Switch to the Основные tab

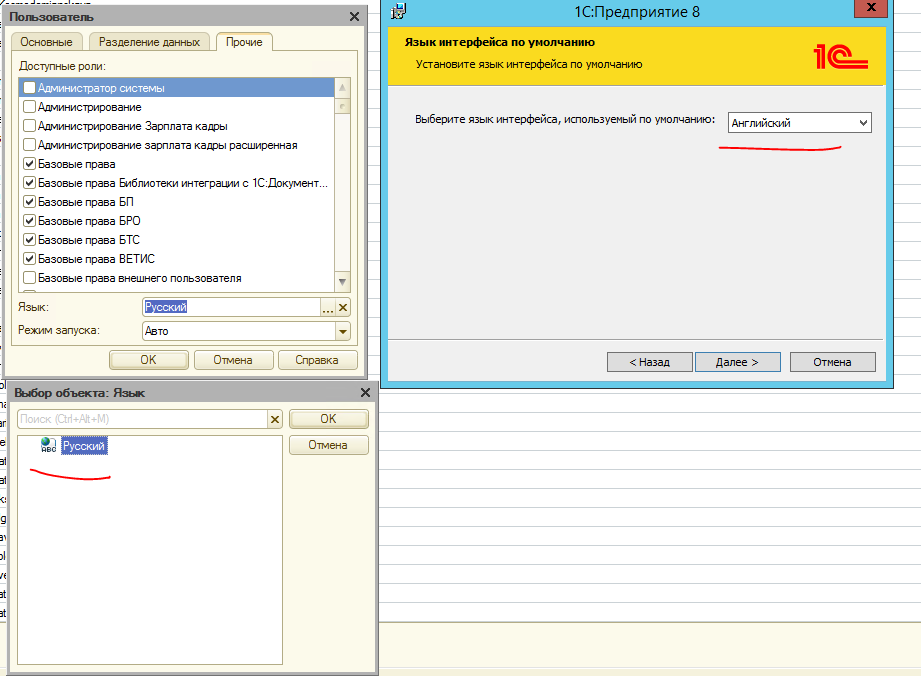click(46, 42)
